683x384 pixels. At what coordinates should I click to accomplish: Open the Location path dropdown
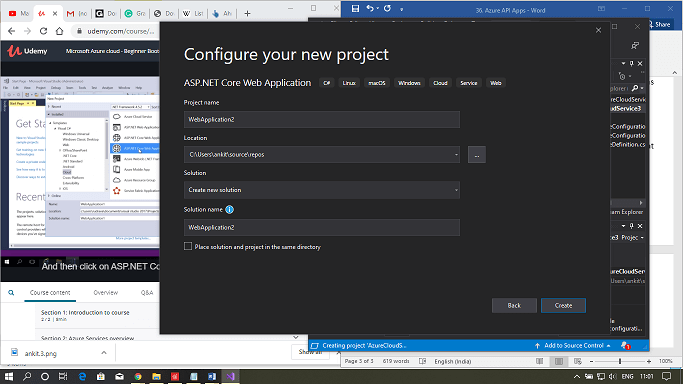[456, 155]
